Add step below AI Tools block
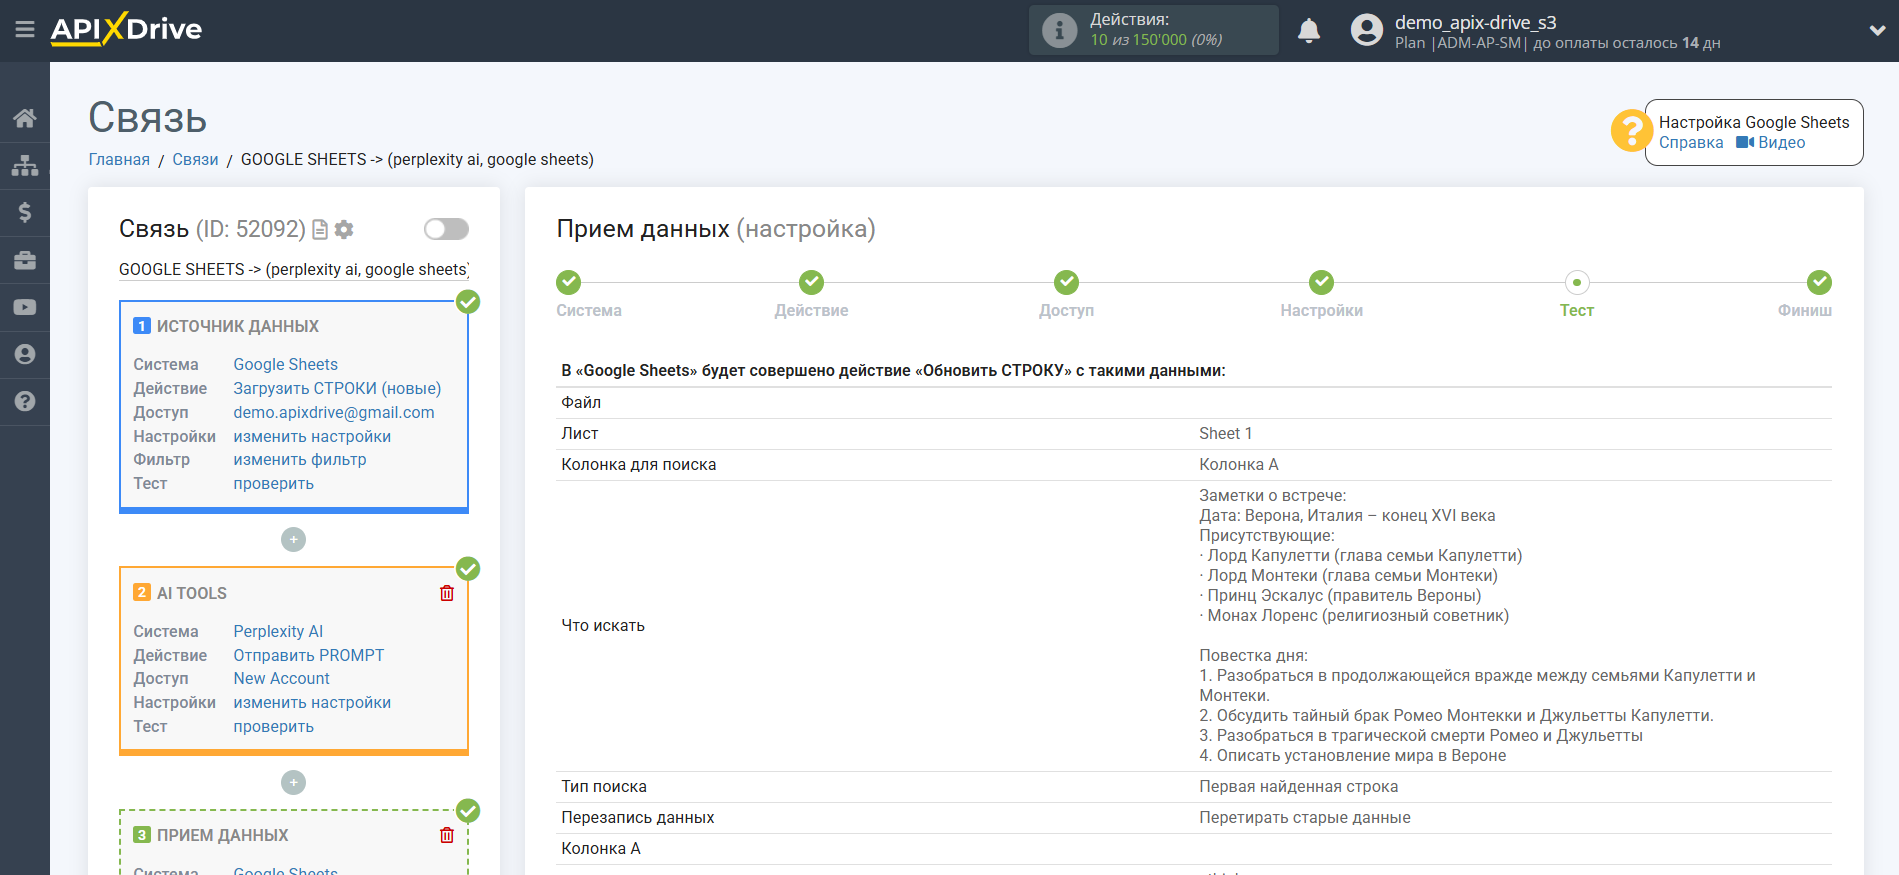 click(x=293, y=783)
